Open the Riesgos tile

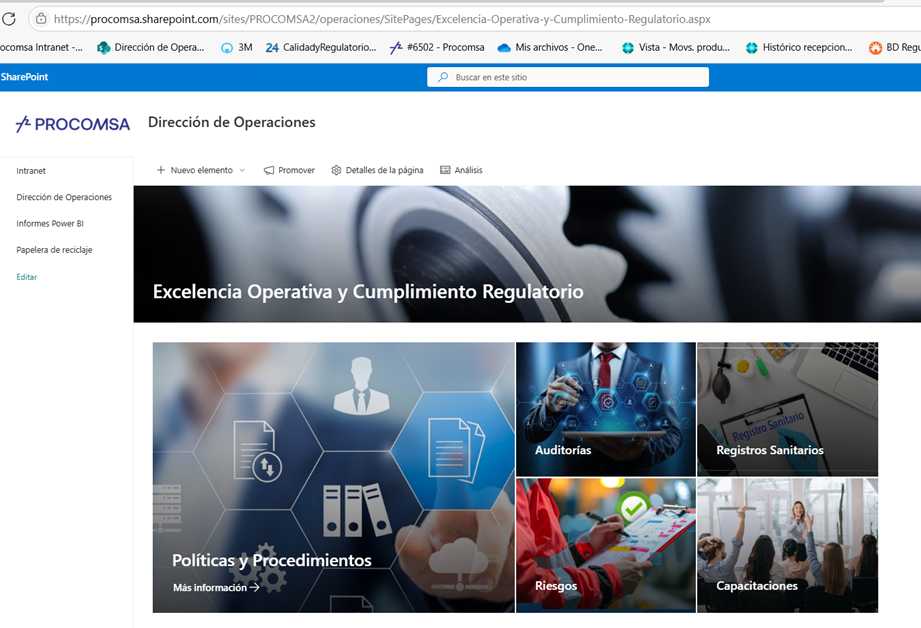point(605,545)
